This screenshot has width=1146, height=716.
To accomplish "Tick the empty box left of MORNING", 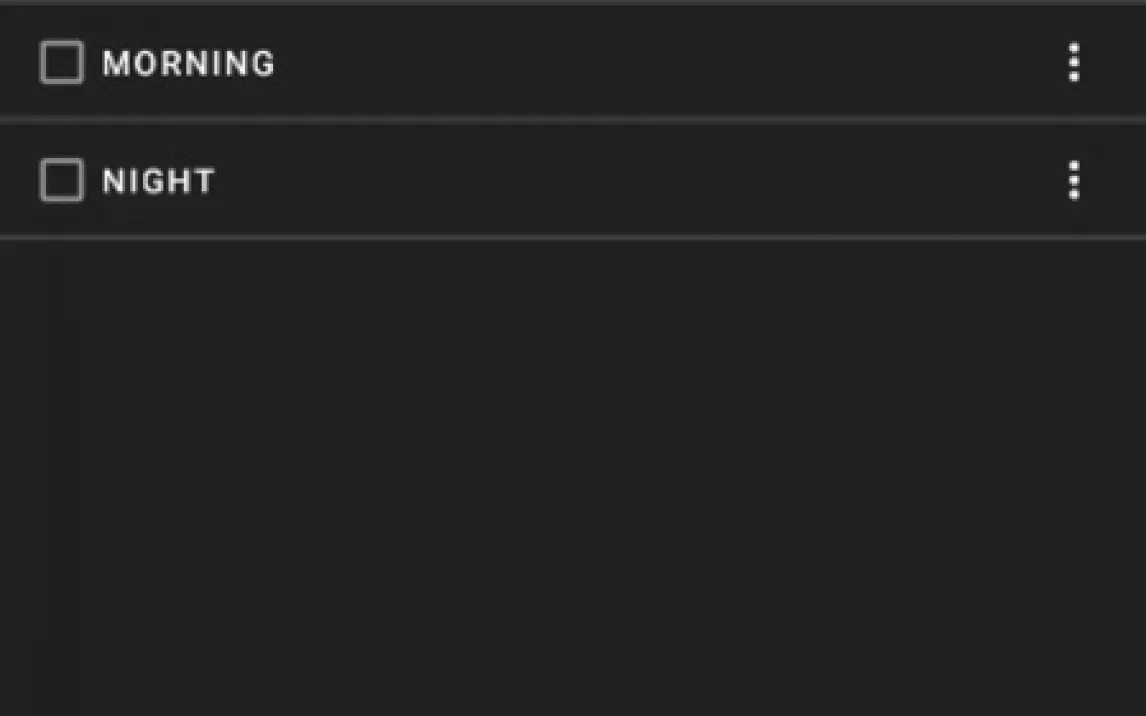I will [x=61, y=63].
